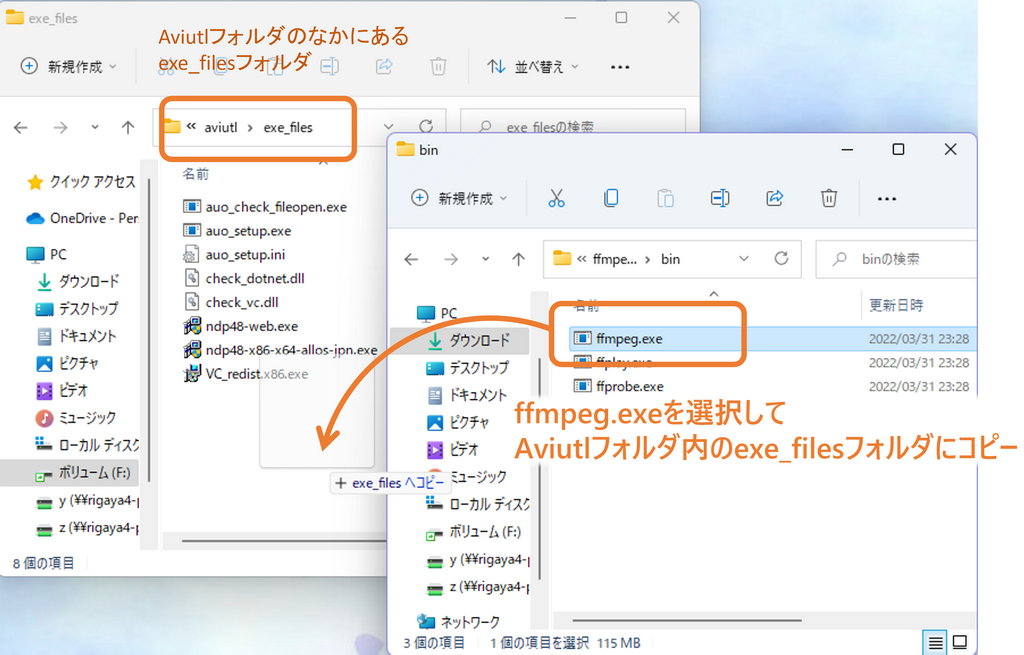The image size is (1024, 655).
Task: Go back in exe_files window navigation
Action: pos(21,127)
